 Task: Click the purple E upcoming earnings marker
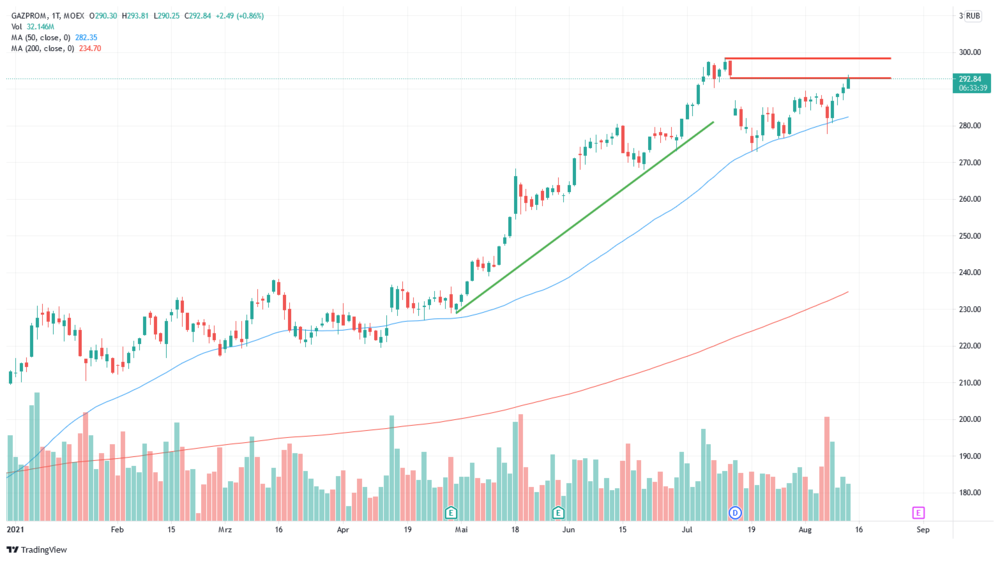point(918,513)
